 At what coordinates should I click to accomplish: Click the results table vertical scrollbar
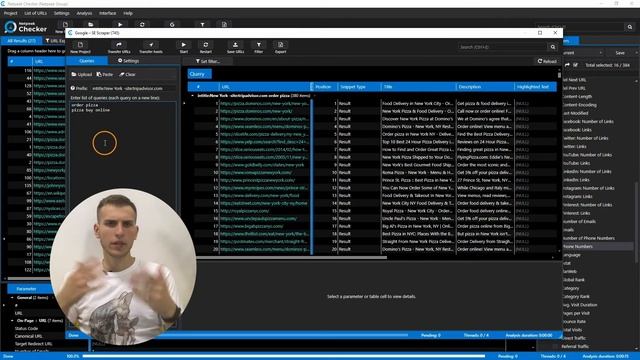(x=559, y=75)
